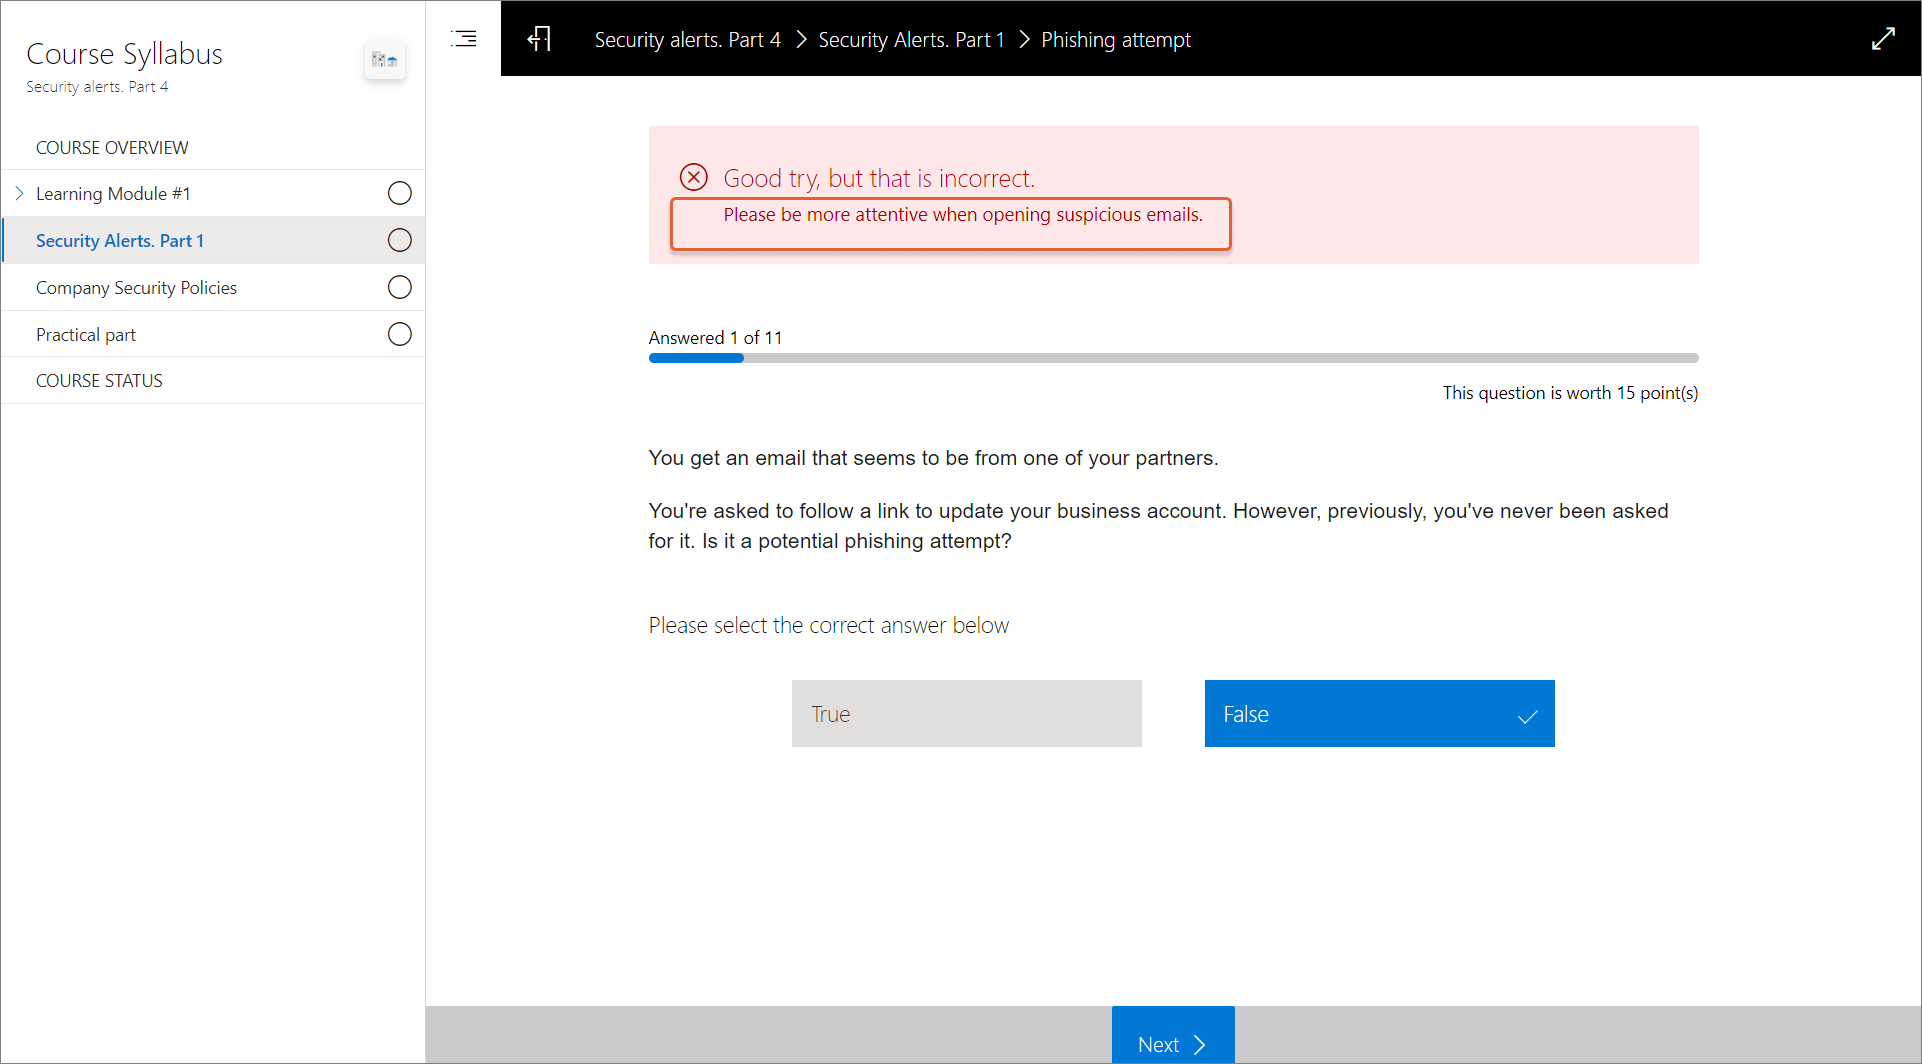Expand the Learning Module #1 tree item
This screenshot has width=1922, height=1064.
tap(19, 193)
